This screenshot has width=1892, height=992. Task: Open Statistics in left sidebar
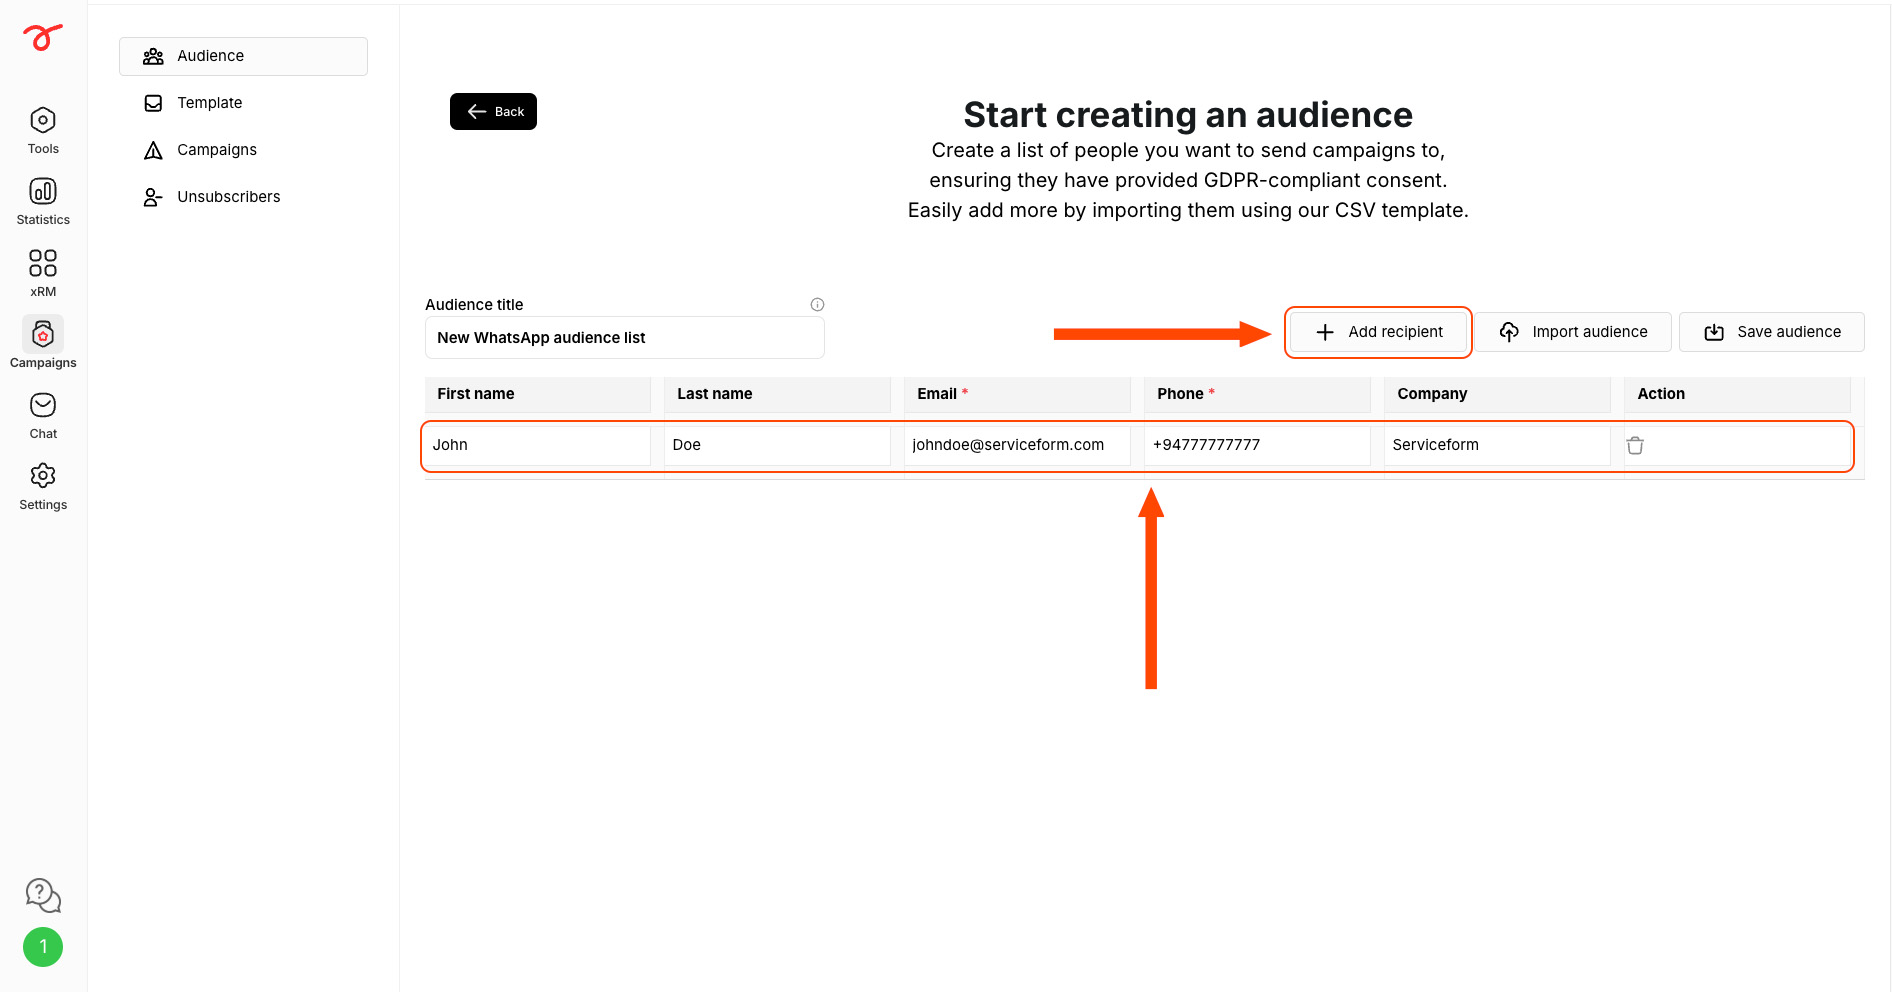click(x=43, y=202)
